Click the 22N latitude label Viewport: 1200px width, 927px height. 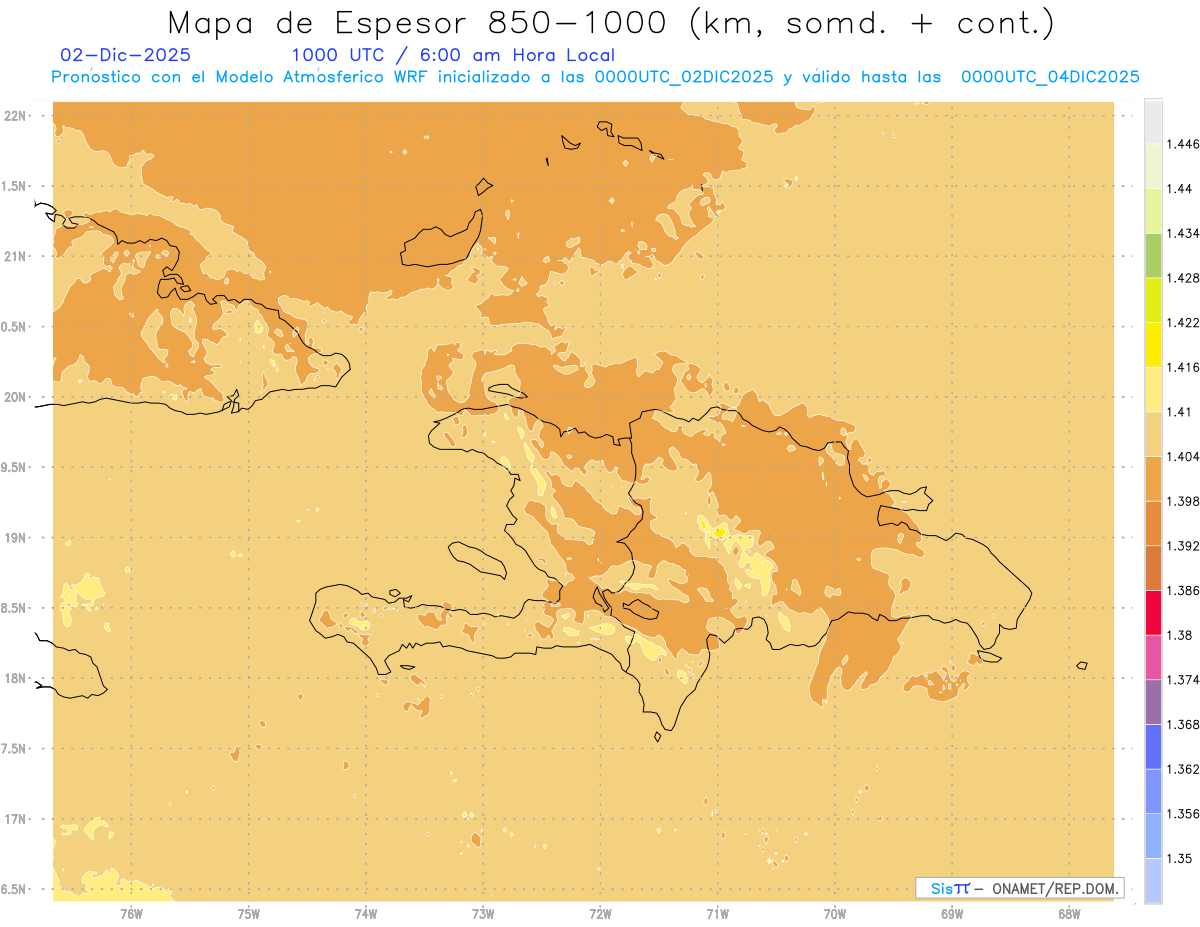(15, 116)
